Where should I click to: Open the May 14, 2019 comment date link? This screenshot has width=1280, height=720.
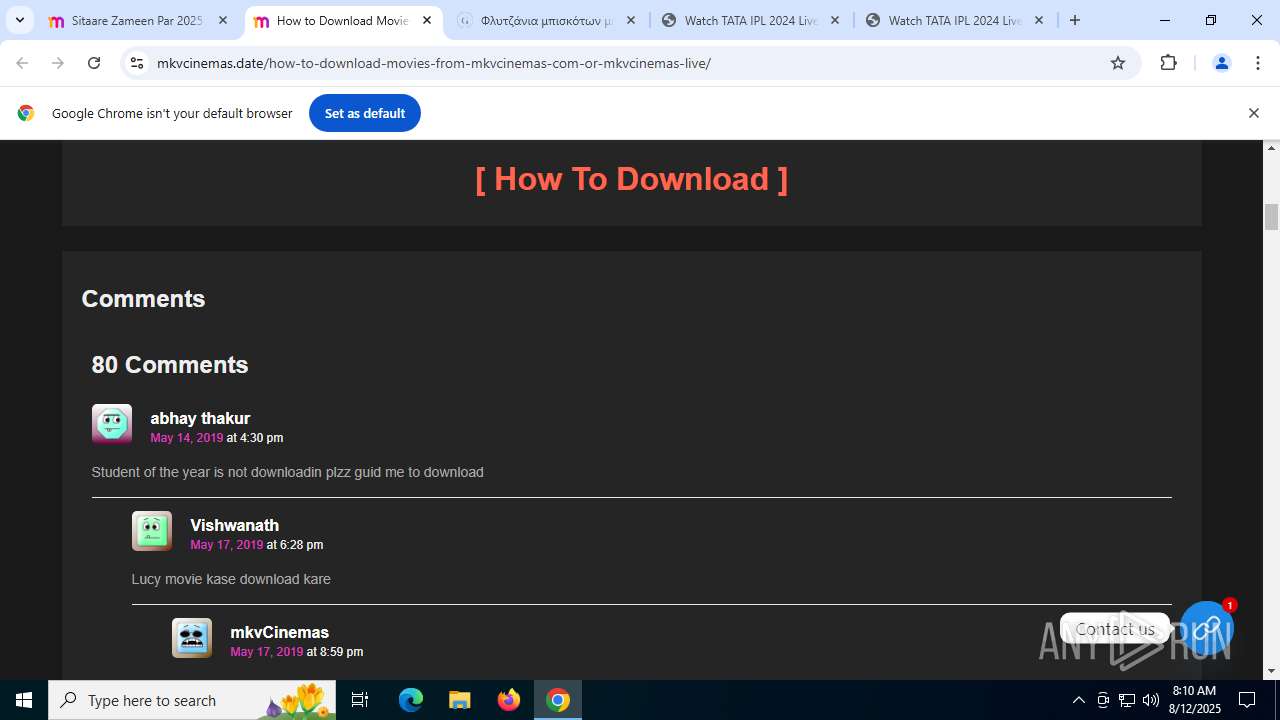pyautogui.click(x=187, y=438)
